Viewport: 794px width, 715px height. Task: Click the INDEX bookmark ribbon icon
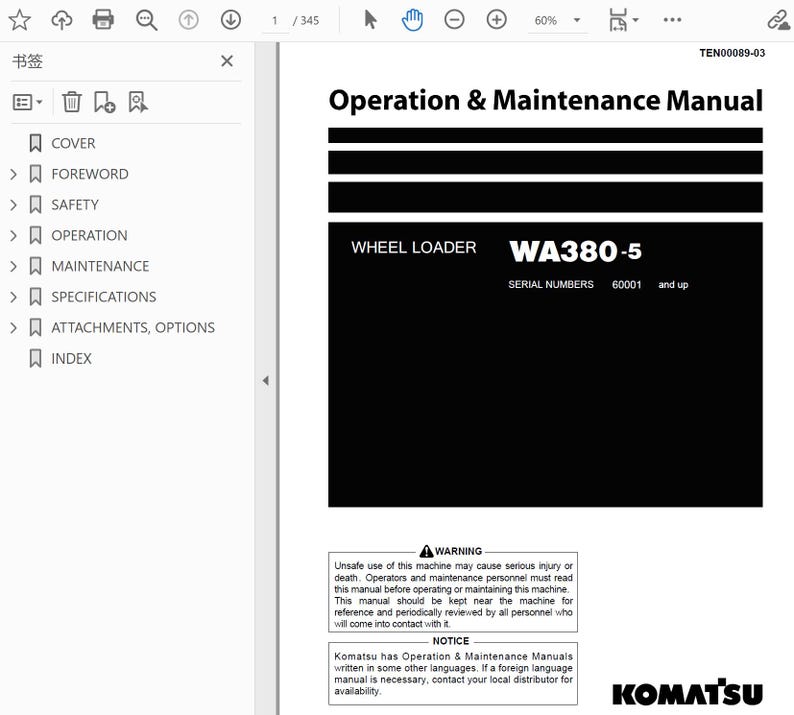tap(35, 359)
